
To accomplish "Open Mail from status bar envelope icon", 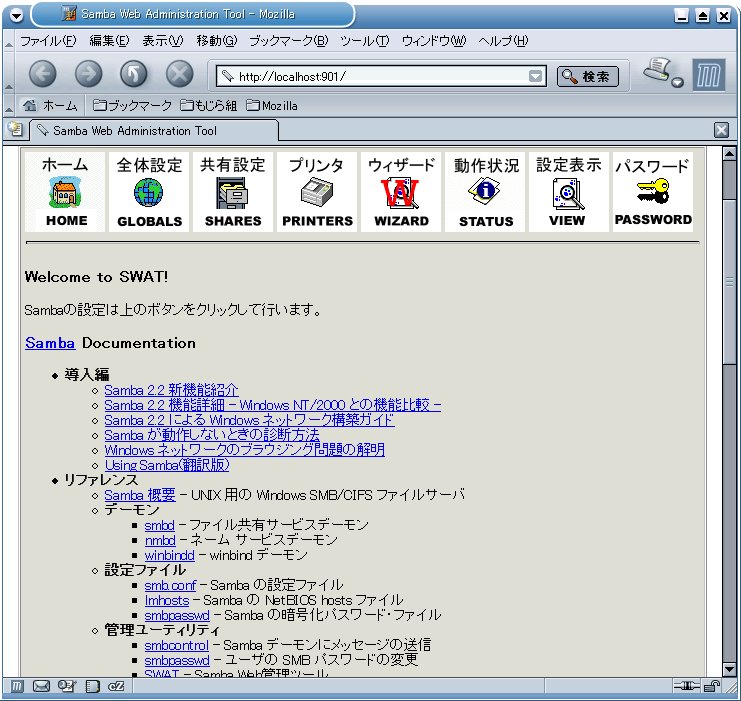I will [41, 686].
